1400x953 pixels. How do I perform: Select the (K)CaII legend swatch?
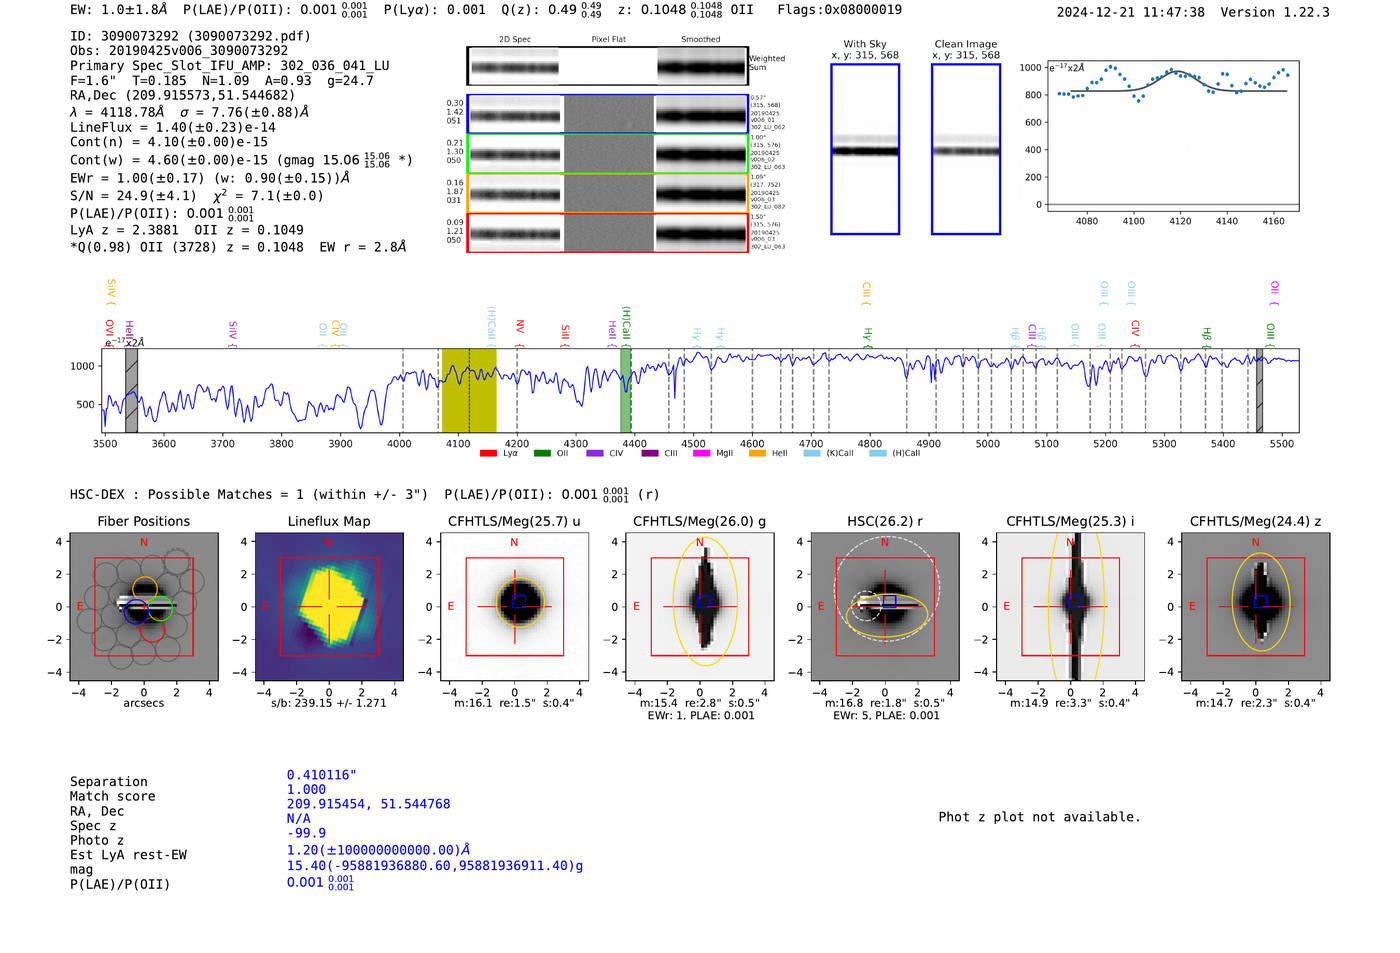[812, 453]
